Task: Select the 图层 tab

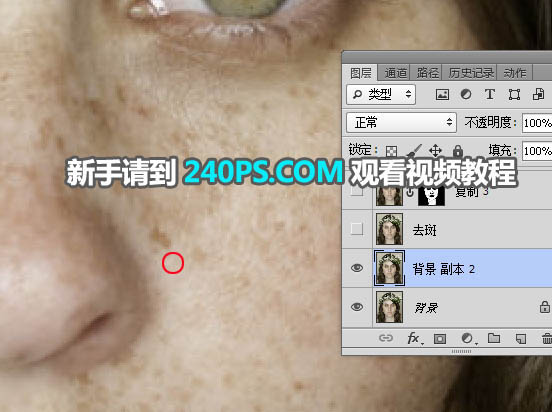Action: pyautogui.click(x=360, y=73)
